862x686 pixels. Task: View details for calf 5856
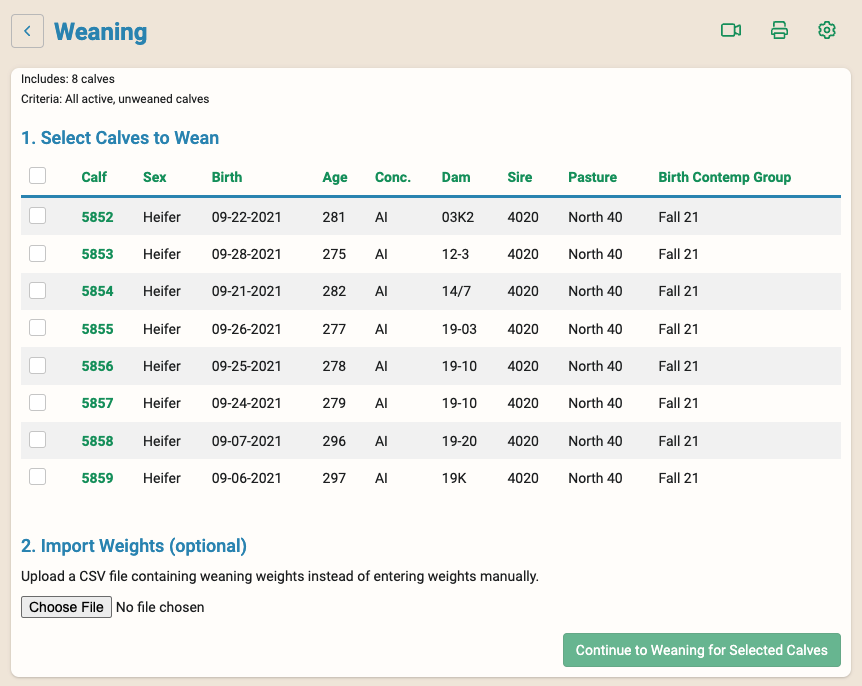coord(96,366)
